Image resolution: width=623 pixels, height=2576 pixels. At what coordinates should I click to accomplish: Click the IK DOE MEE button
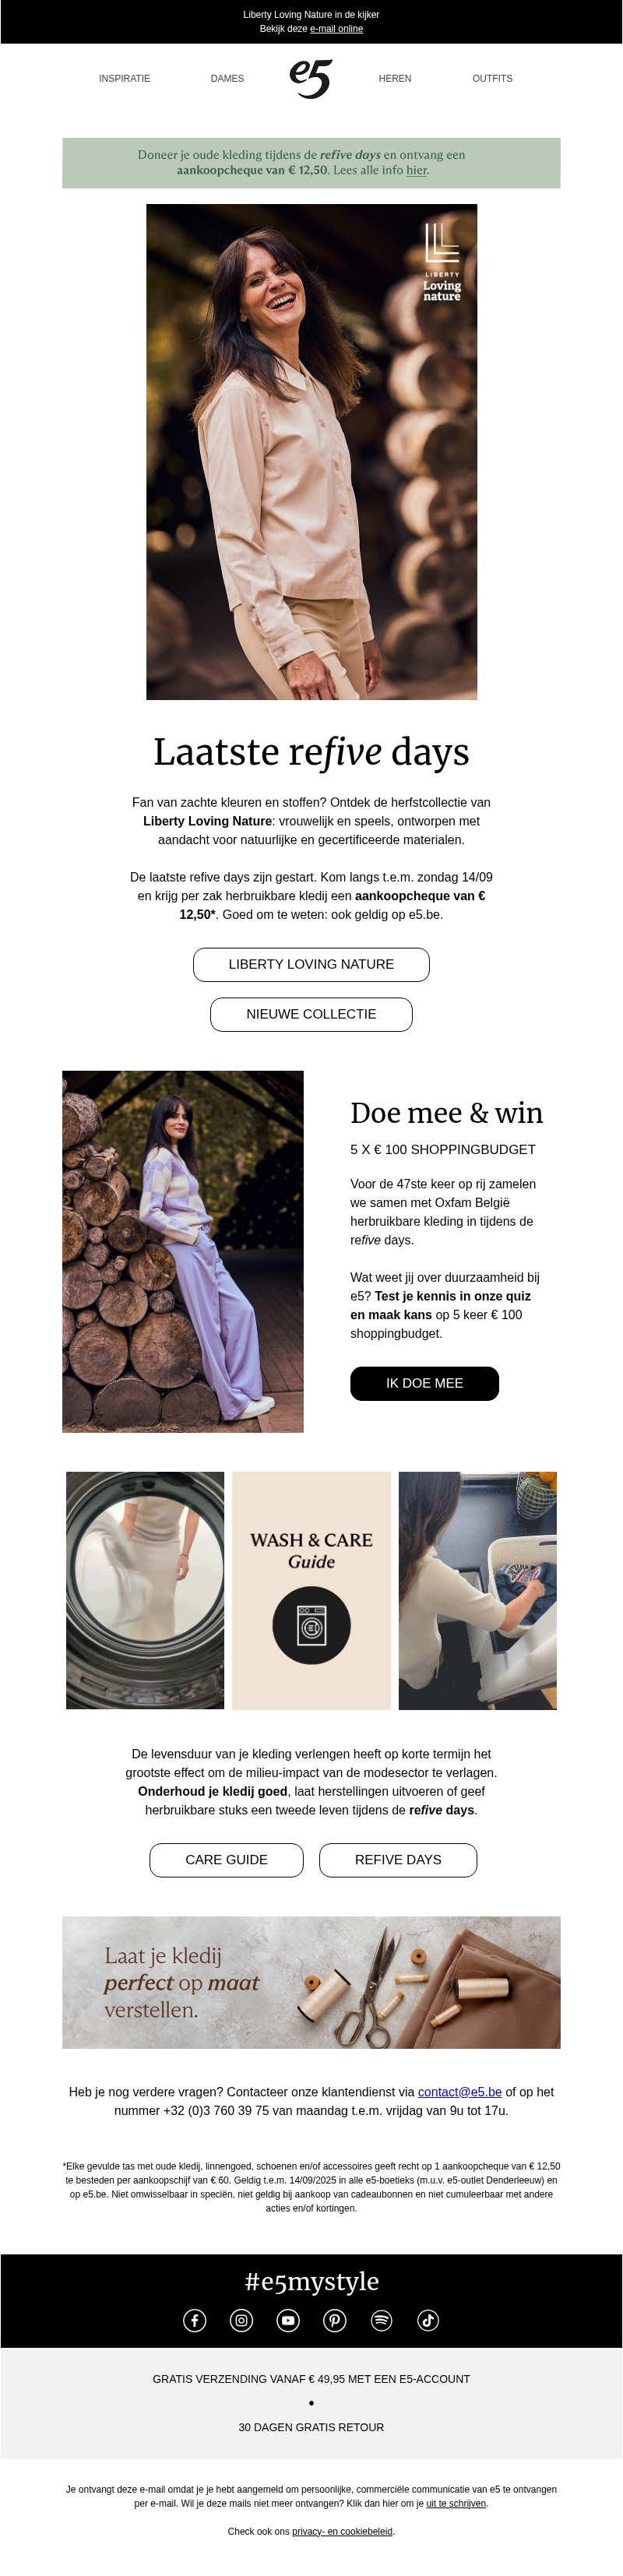click(x=424, y=1383)
